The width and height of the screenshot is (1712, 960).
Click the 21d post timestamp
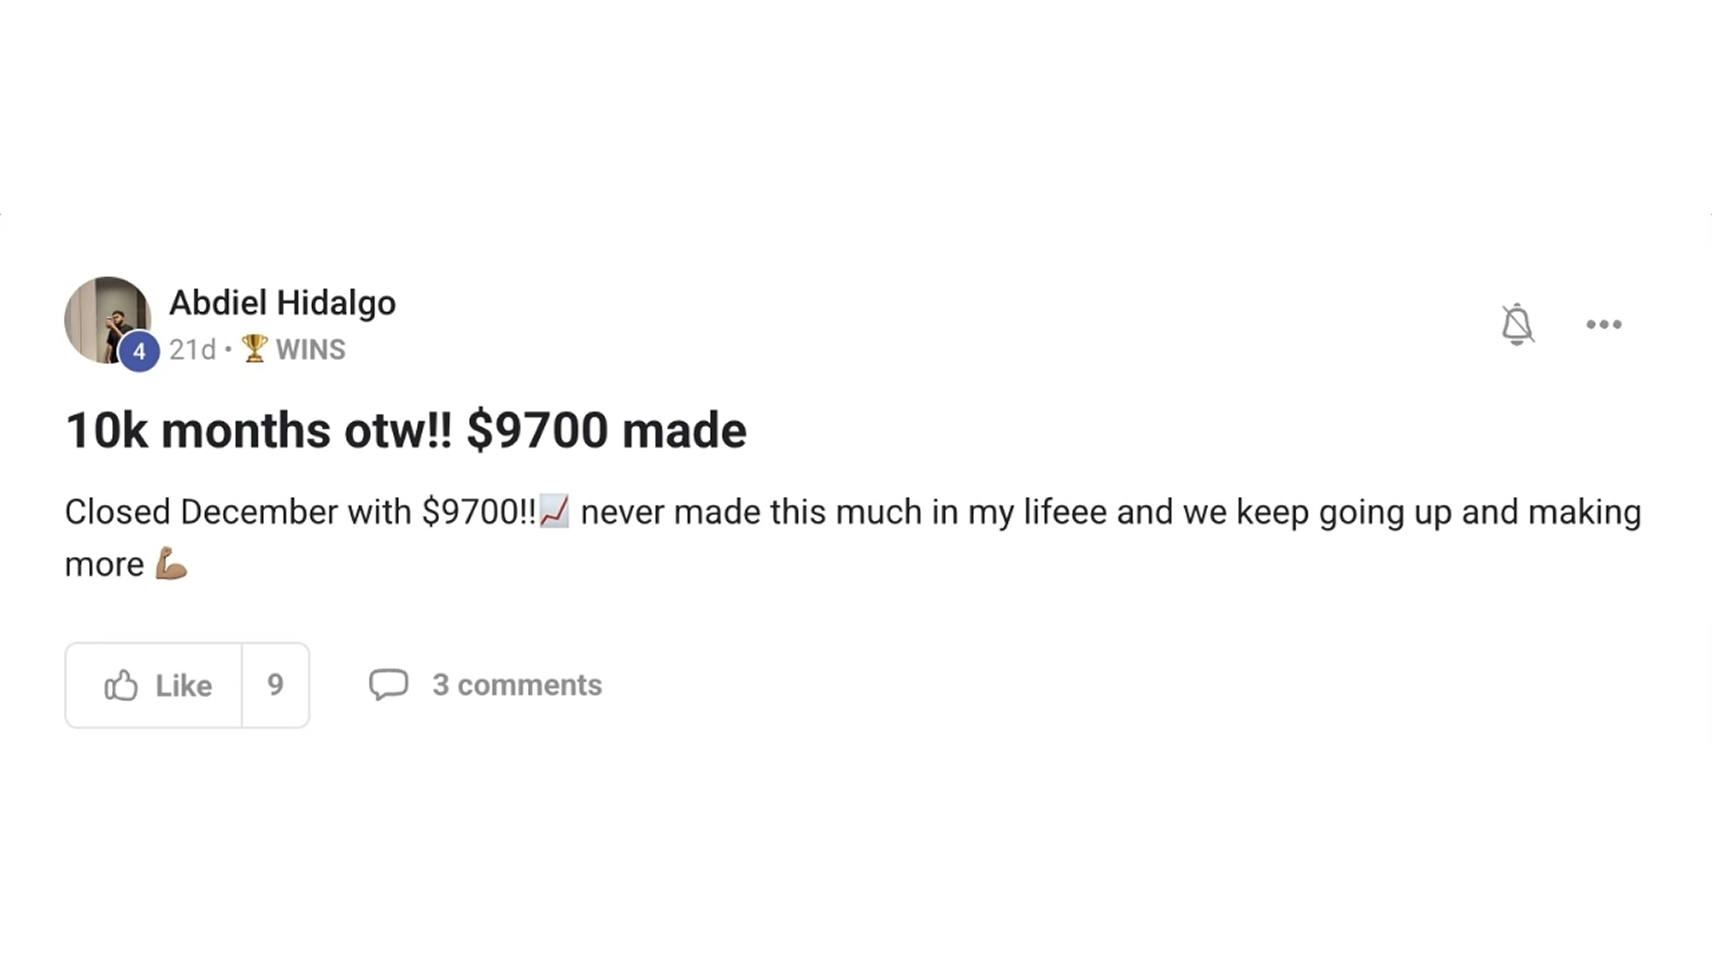click(192, 349)
